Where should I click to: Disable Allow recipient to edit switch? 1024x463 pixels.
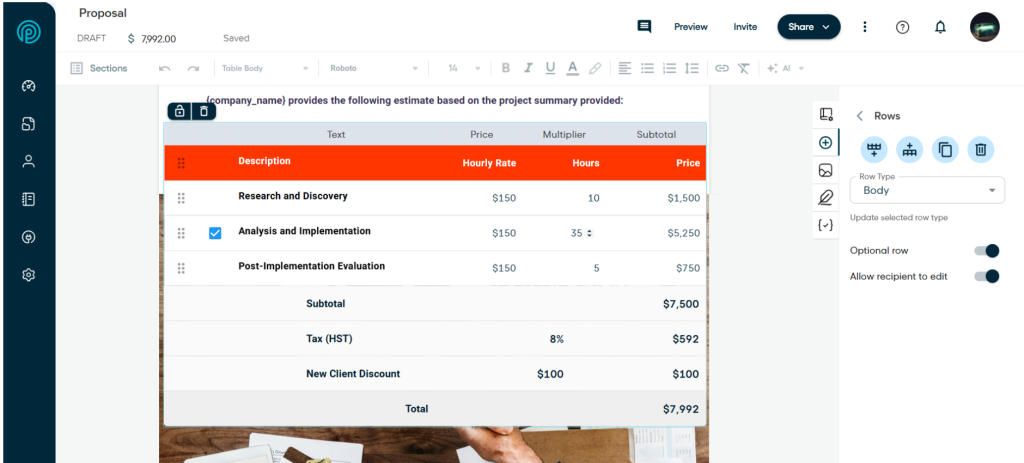pyautogui.click(x=986, y=276)
